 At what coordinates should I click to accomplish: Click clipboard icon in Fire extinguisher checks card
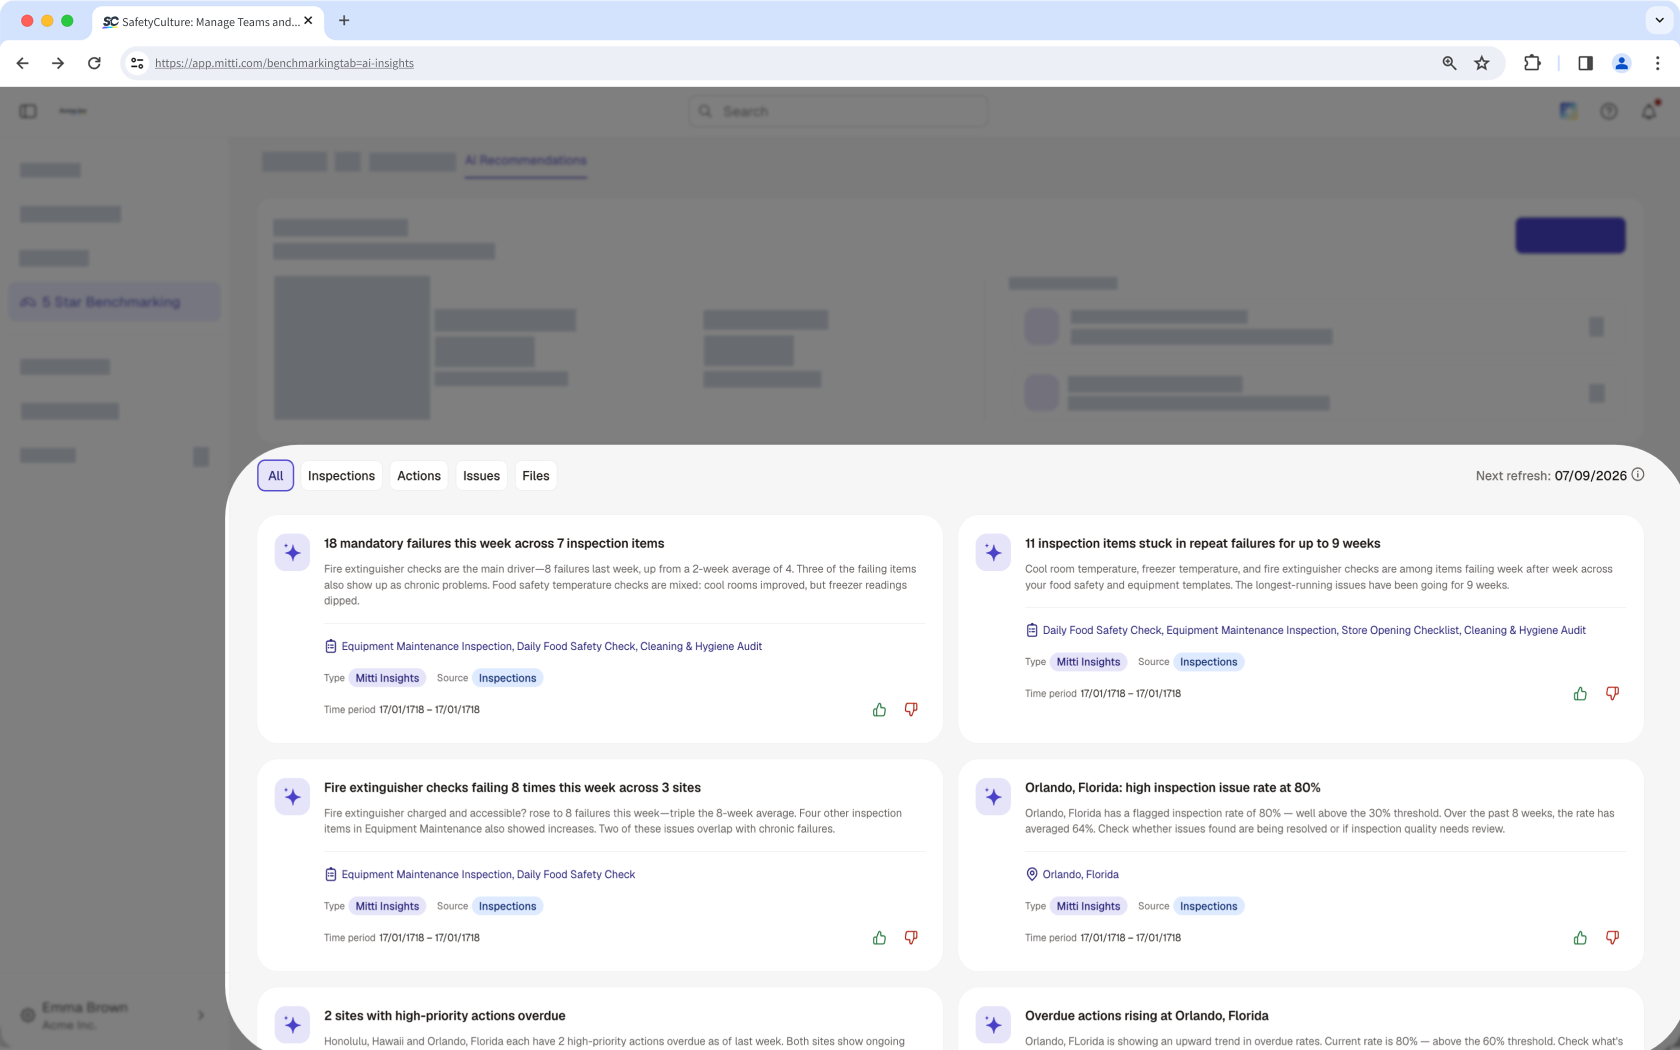tap(330, 875)
